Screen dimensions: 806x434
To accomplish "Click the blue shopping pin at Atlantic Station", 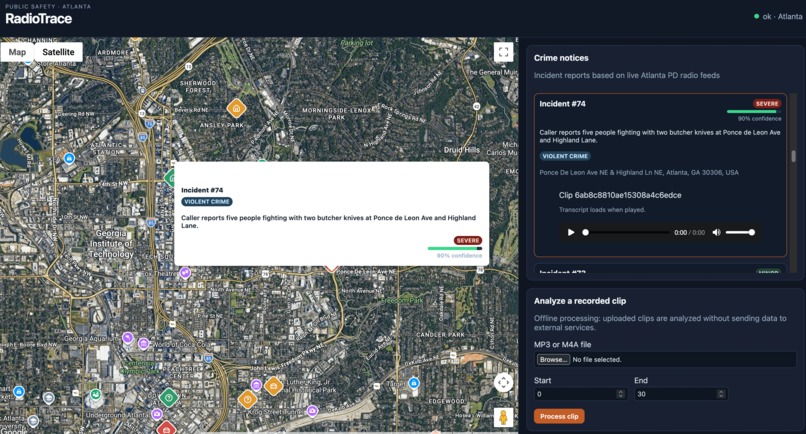I will coord(69,158).
